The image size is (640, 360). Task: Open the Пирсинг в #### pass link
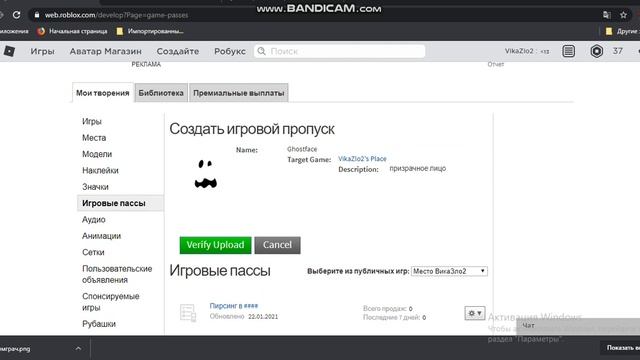click(234, 306)
